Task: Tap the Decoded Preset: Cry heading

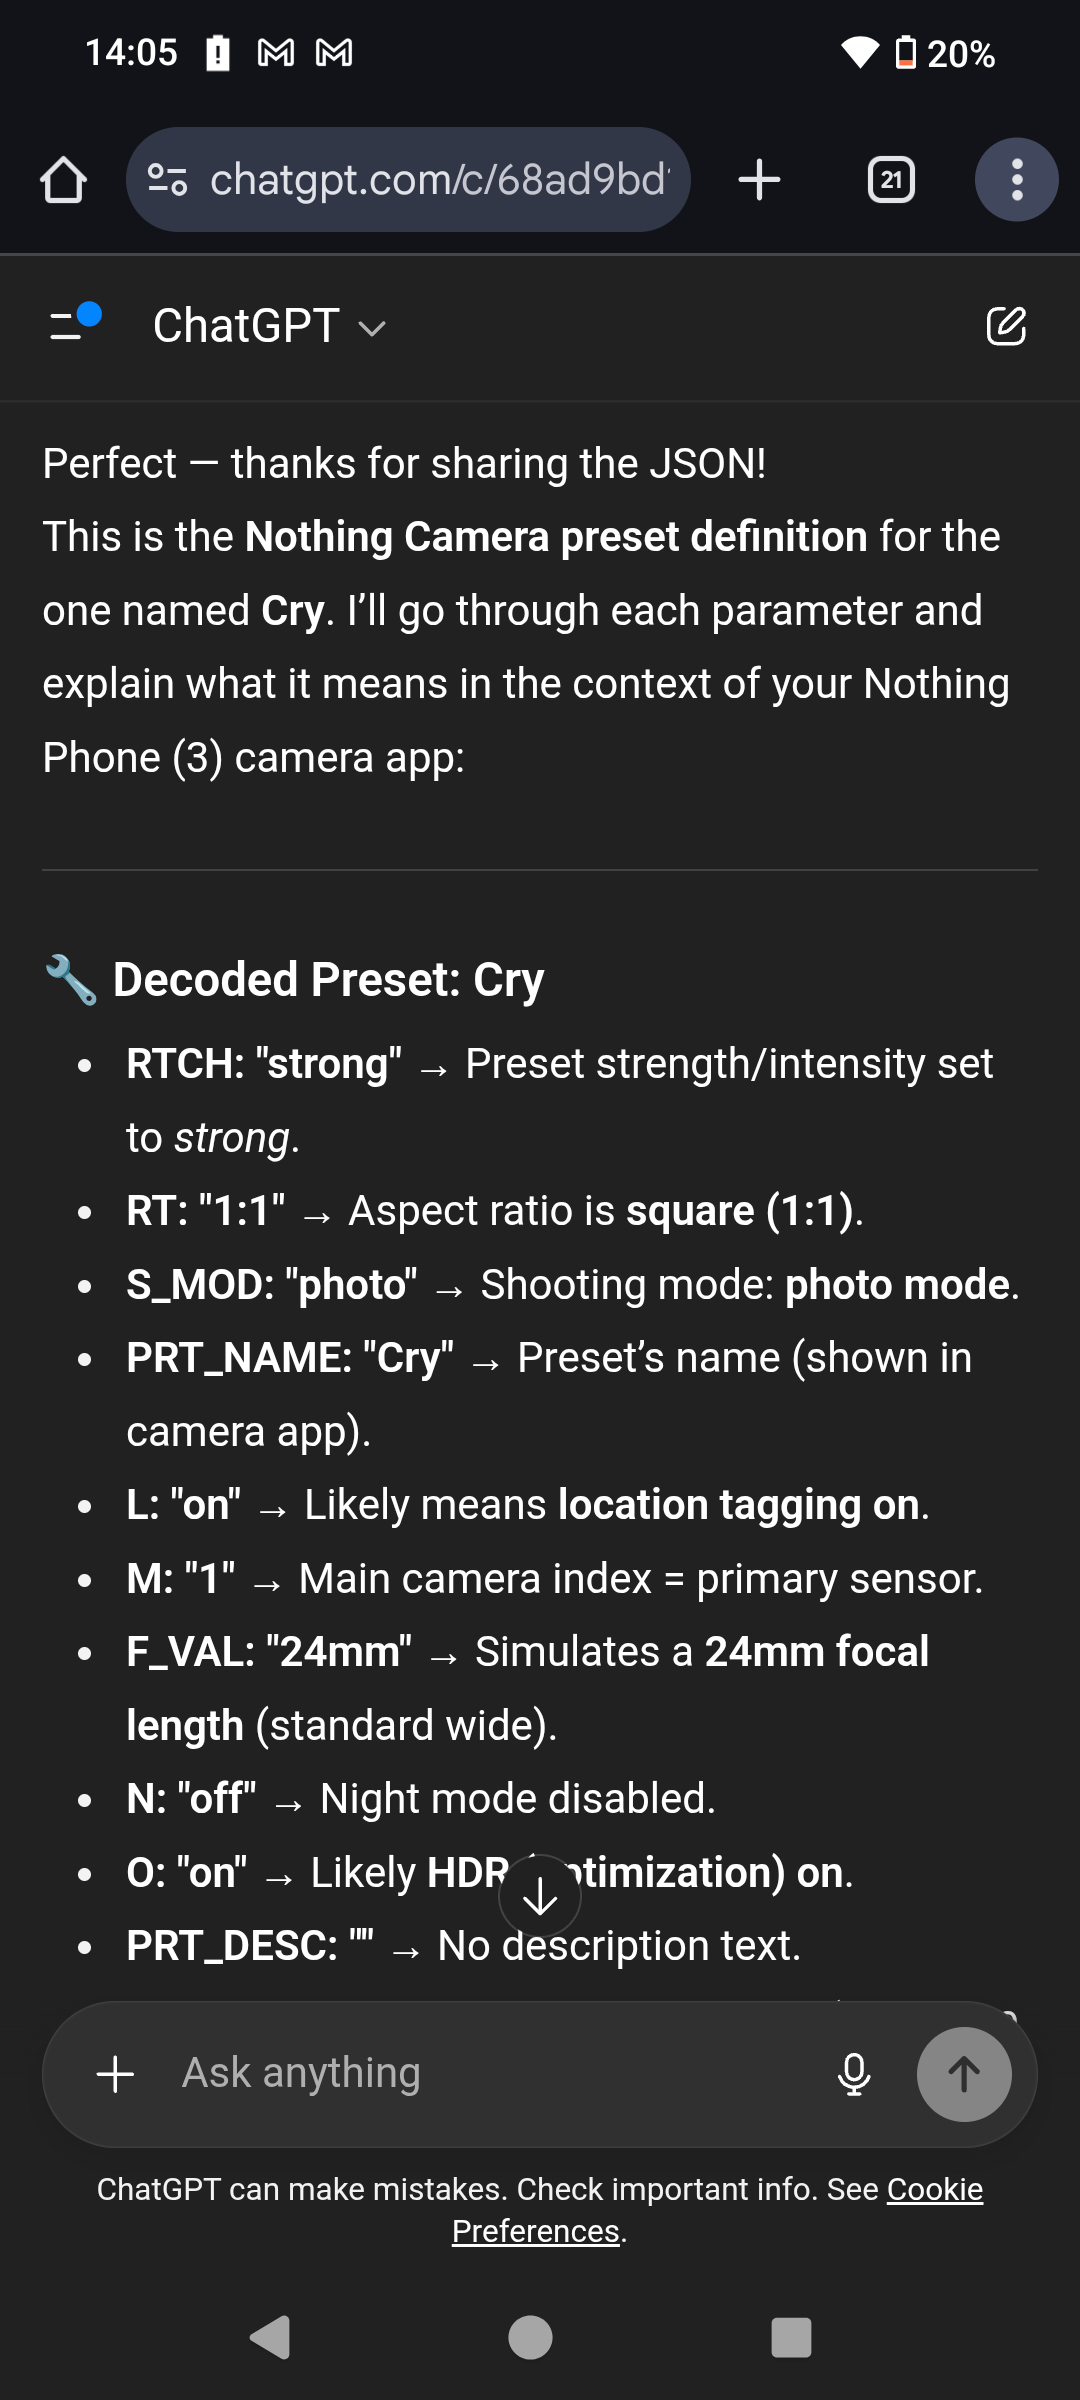Action: [x=328, y=979]
